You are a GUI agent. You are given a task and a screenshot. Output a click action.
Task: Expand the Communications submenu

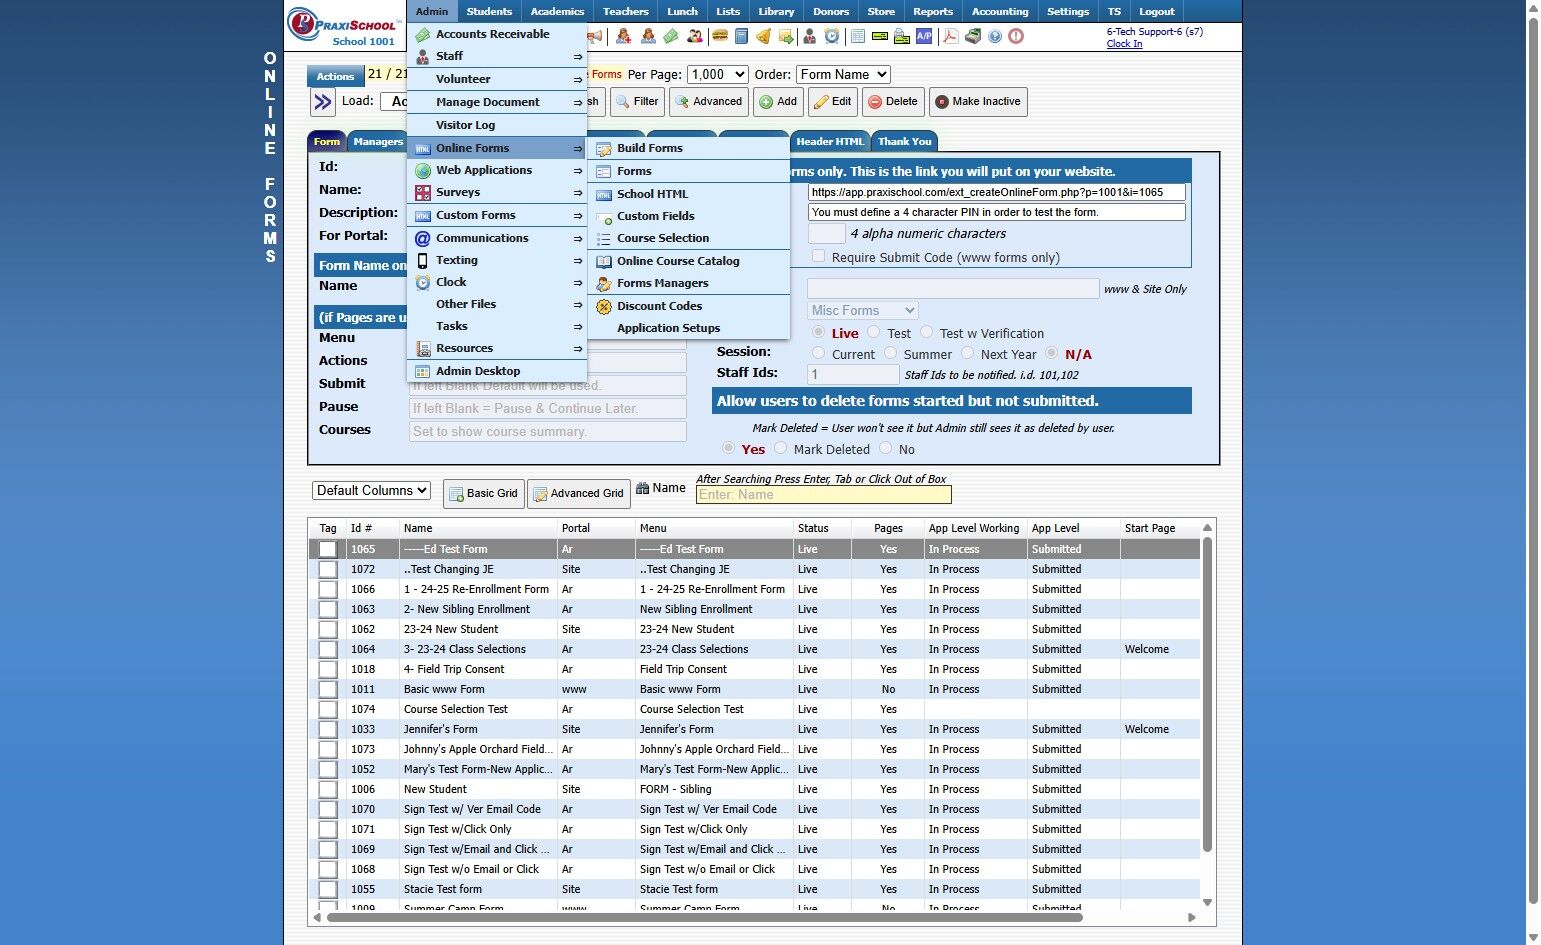pyautogui.click(x=497, y=238)
